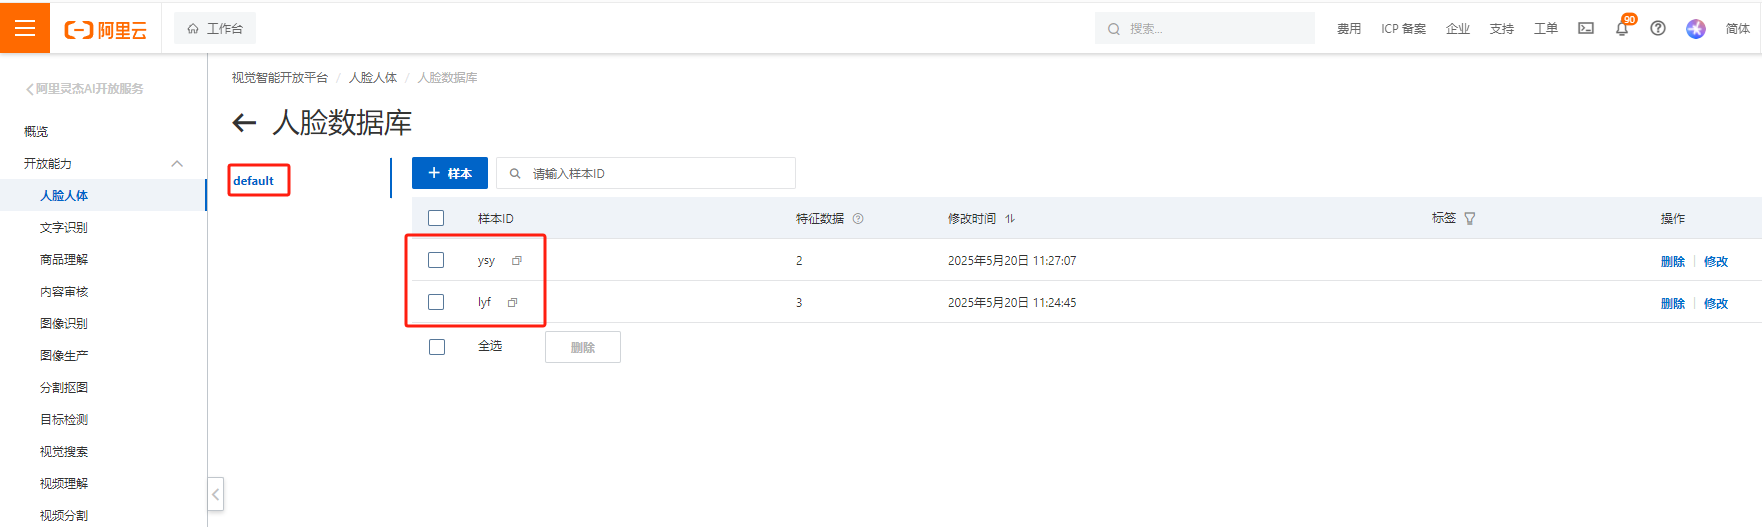Check the ysy sample checkbox
The width and height of the screenshot is (1762, 527).
click(x=436, y=260)
